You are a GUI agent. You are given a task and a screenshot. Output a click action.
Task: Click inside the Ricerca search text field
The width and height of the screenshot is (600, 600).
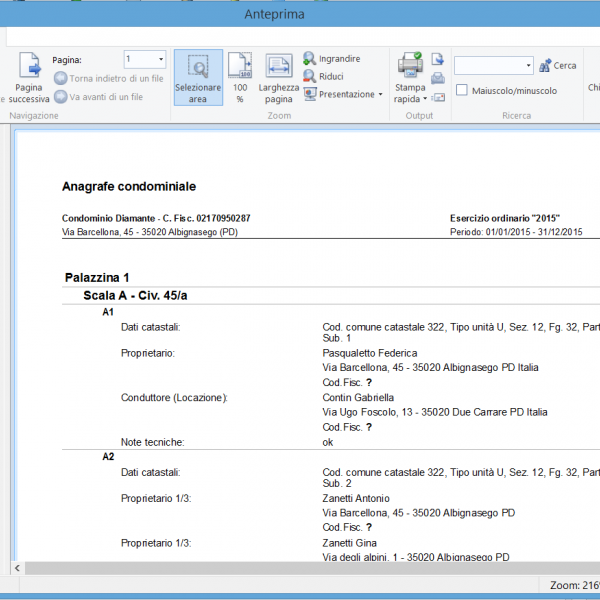488,66
